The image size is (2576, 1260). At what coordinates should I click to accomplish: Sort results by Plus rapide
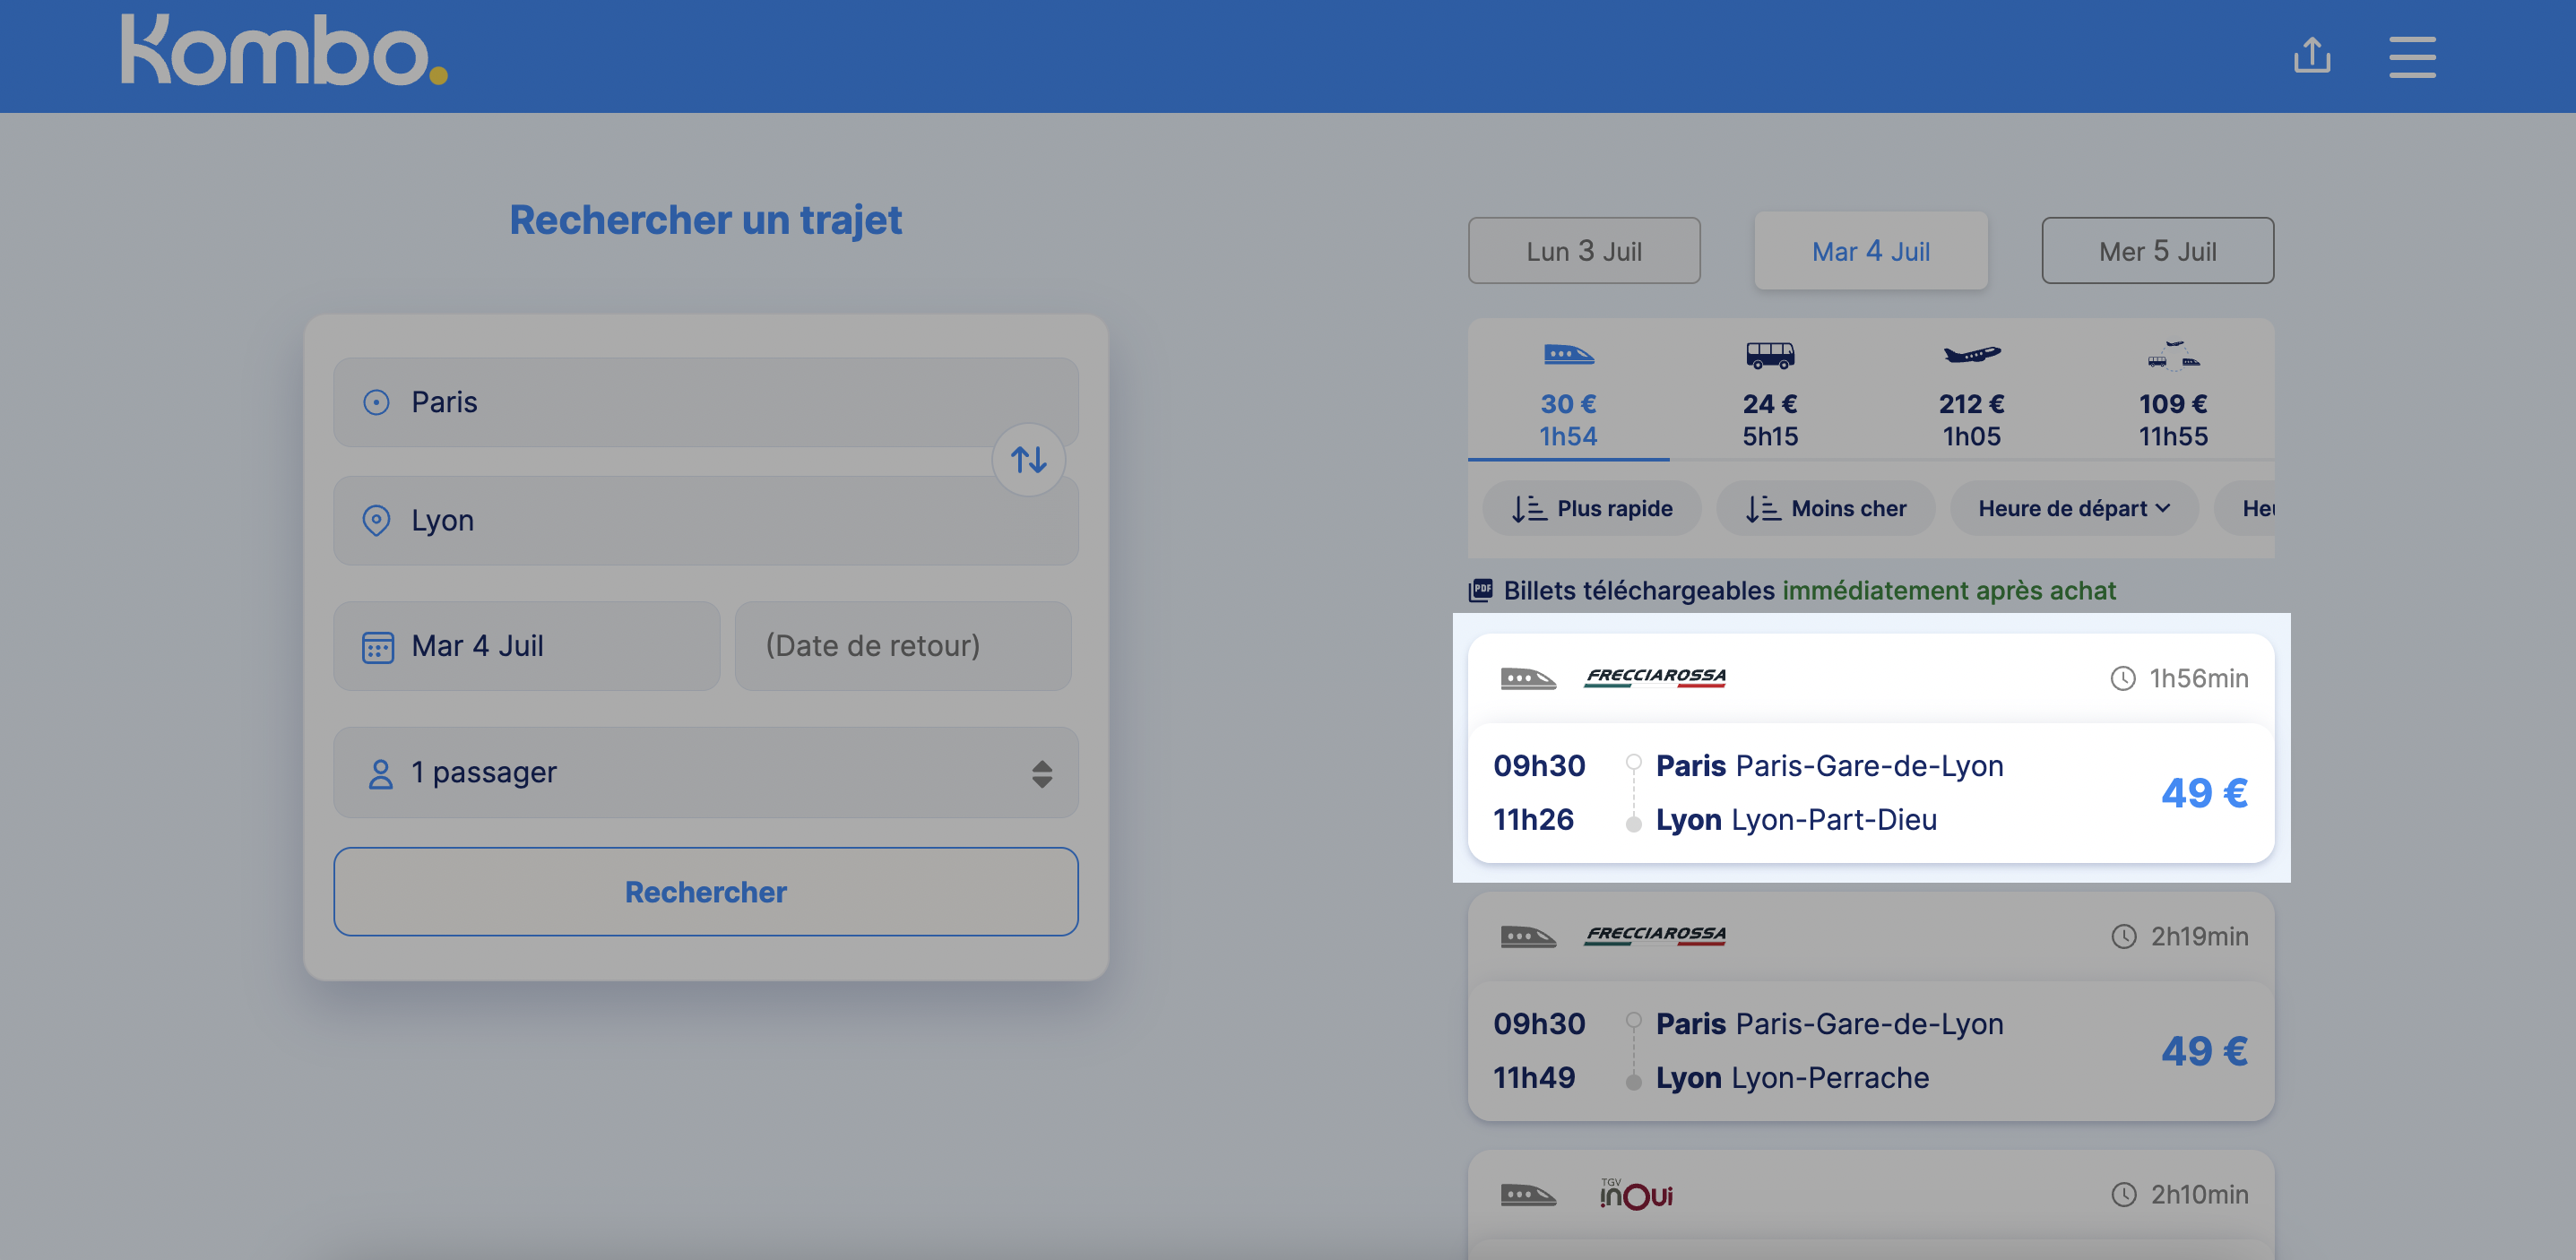(x=1591, y=508)
